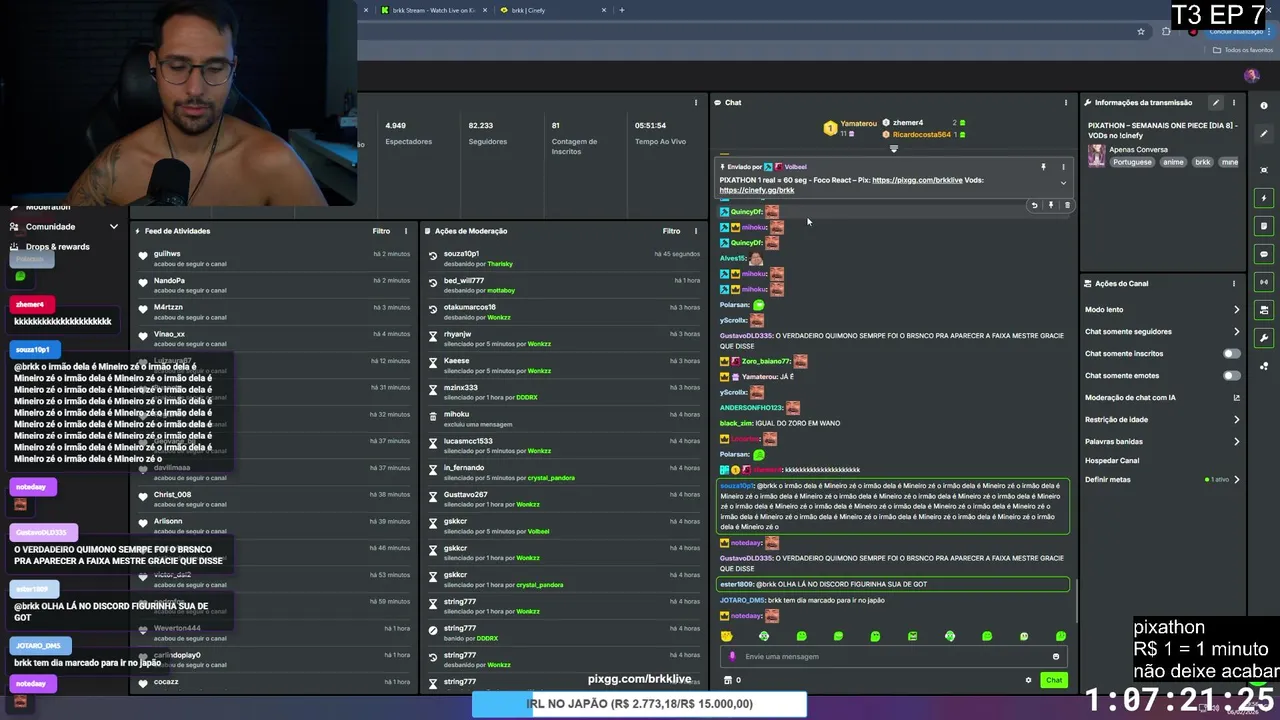Click the shop icon below message box
This screenshot has width=1280, height=720.
[728, 680]
